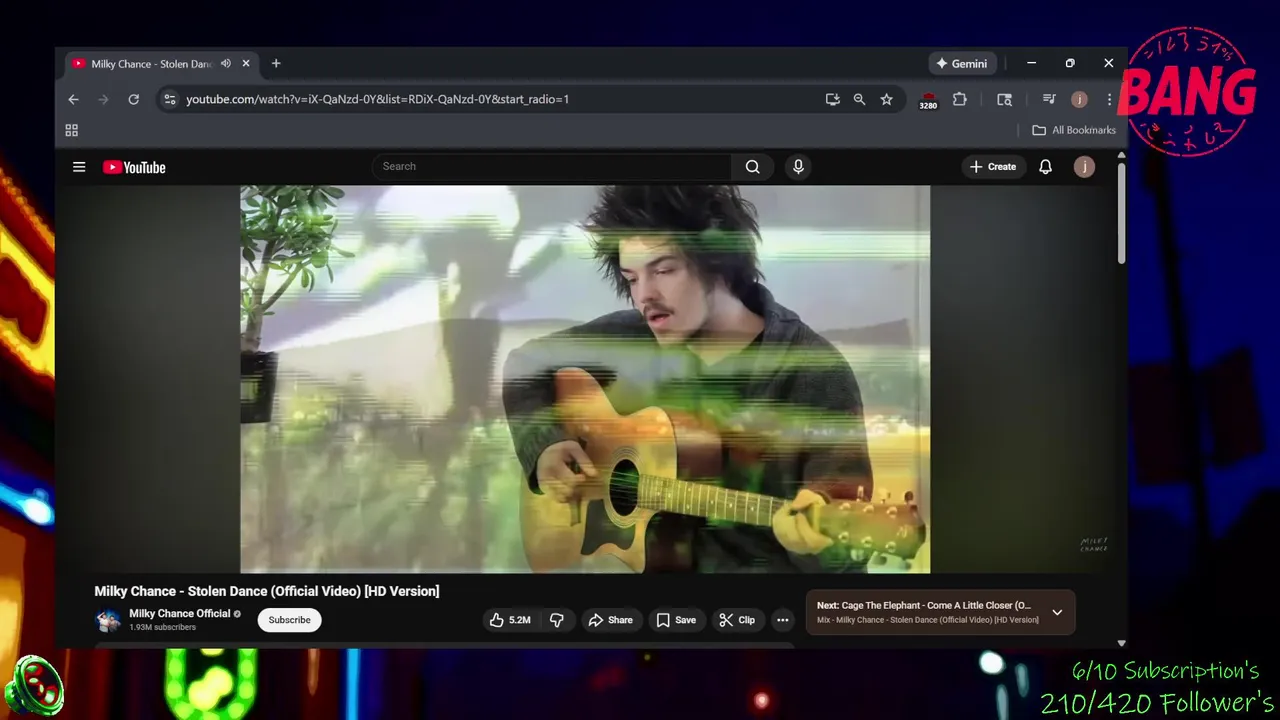Pause the Stolen Dance video player

[585, 379]
